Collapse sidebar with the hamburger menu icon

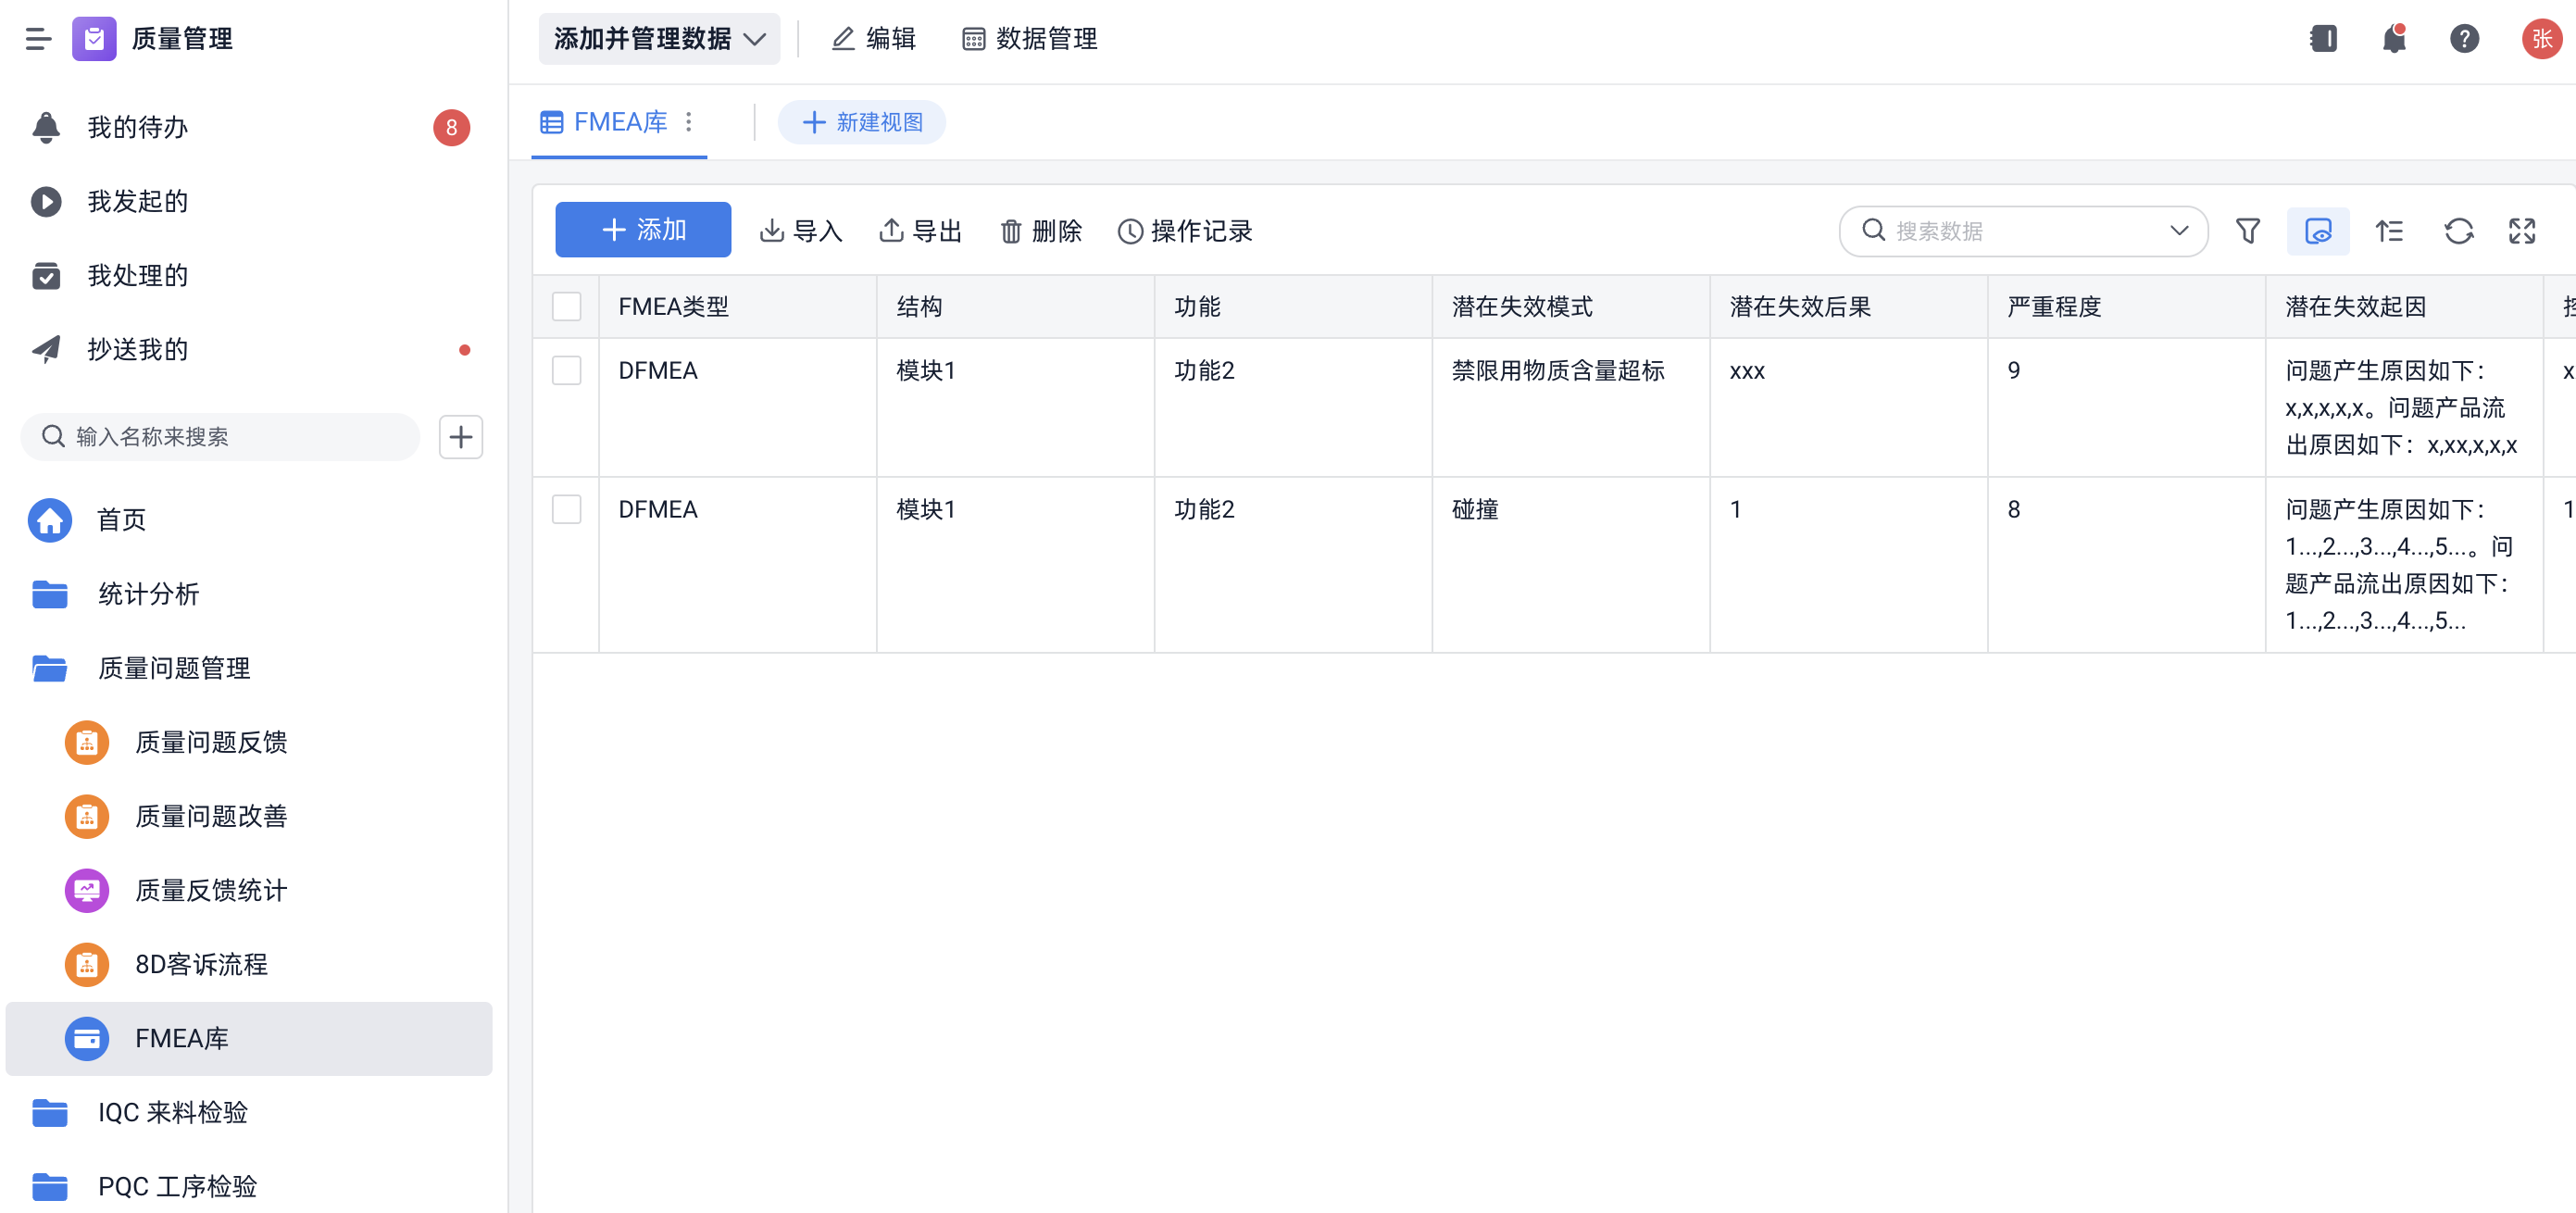38,39
